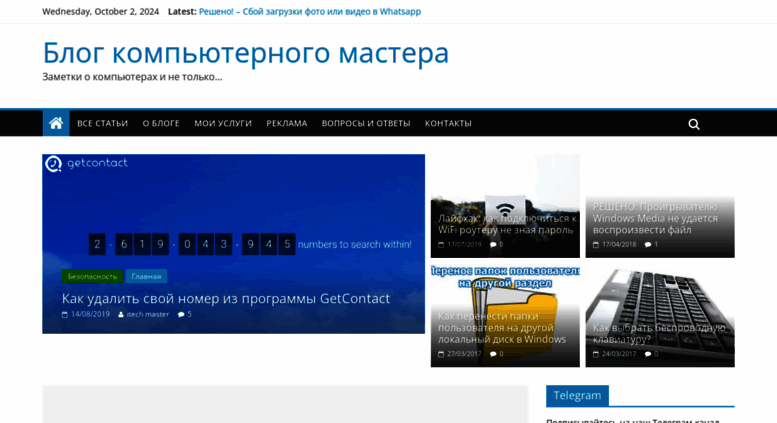
Task: Open the latest Whatsapp article link
Action: pyautogui.click(x=310, y=11)
